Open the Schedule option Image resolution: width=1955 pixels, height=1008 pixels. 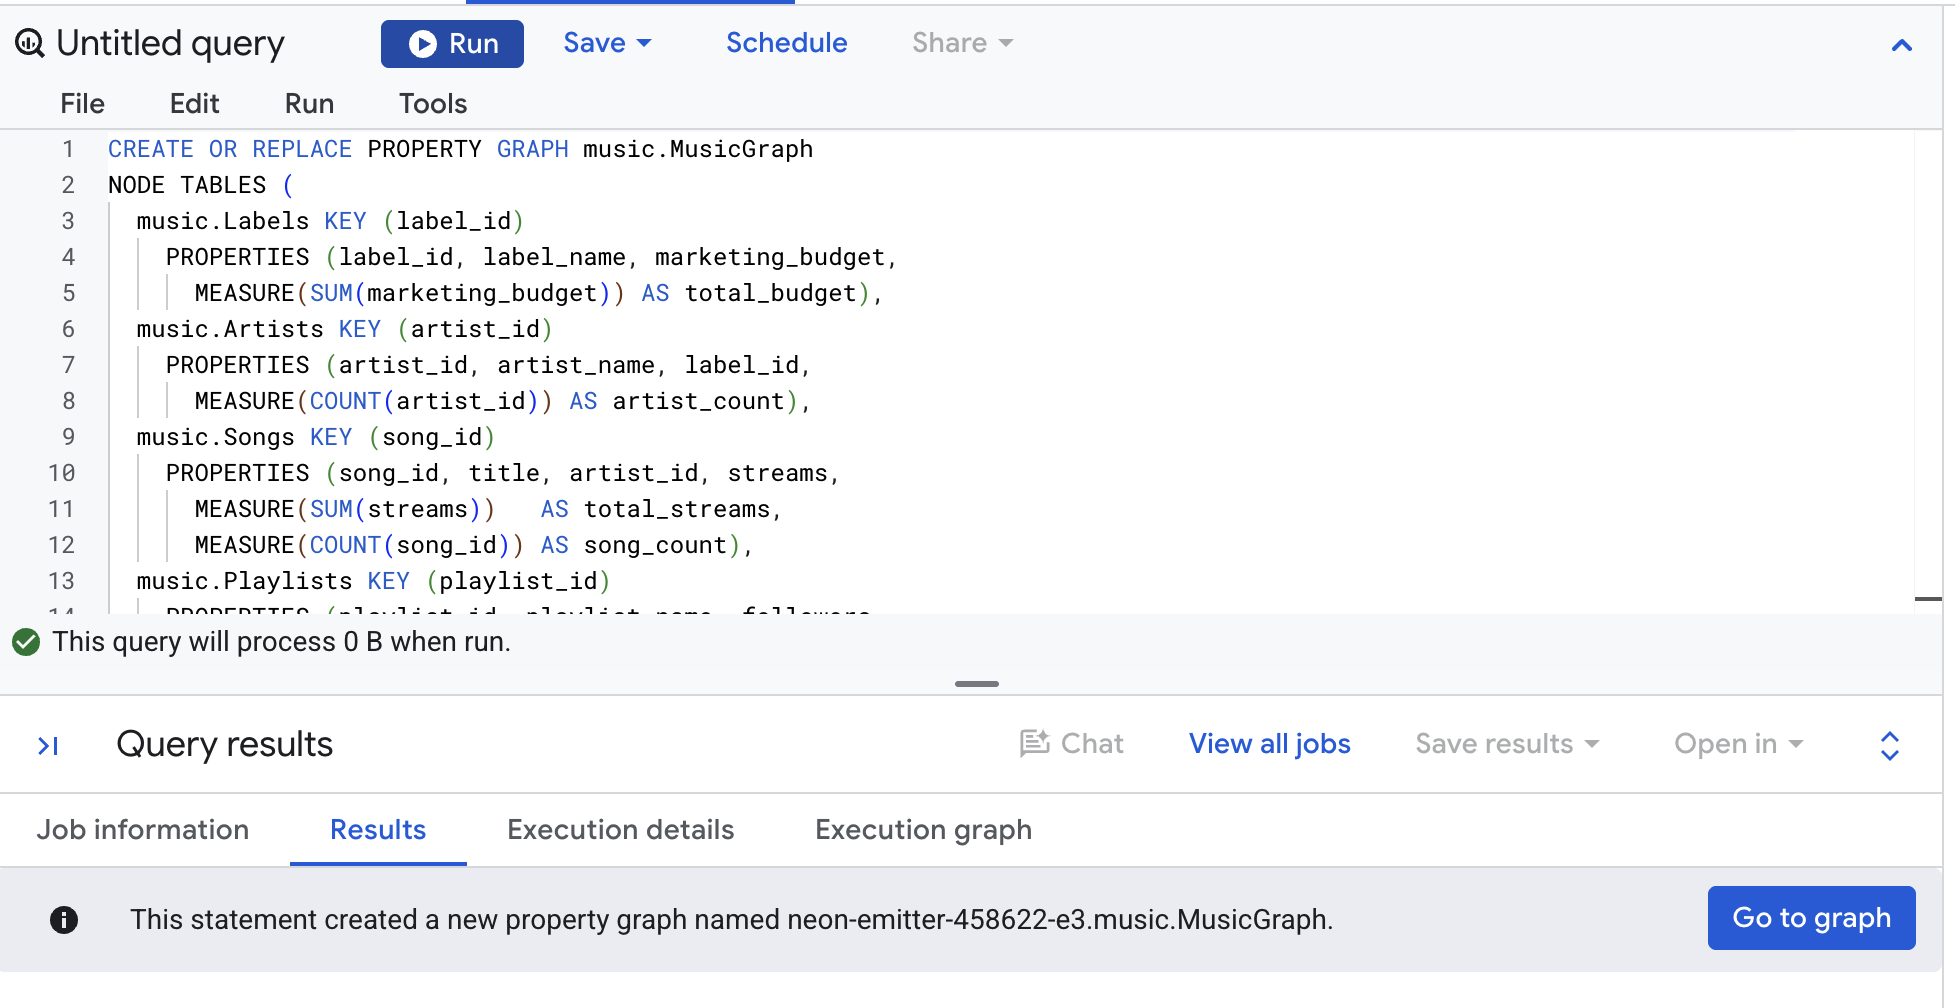786,43
